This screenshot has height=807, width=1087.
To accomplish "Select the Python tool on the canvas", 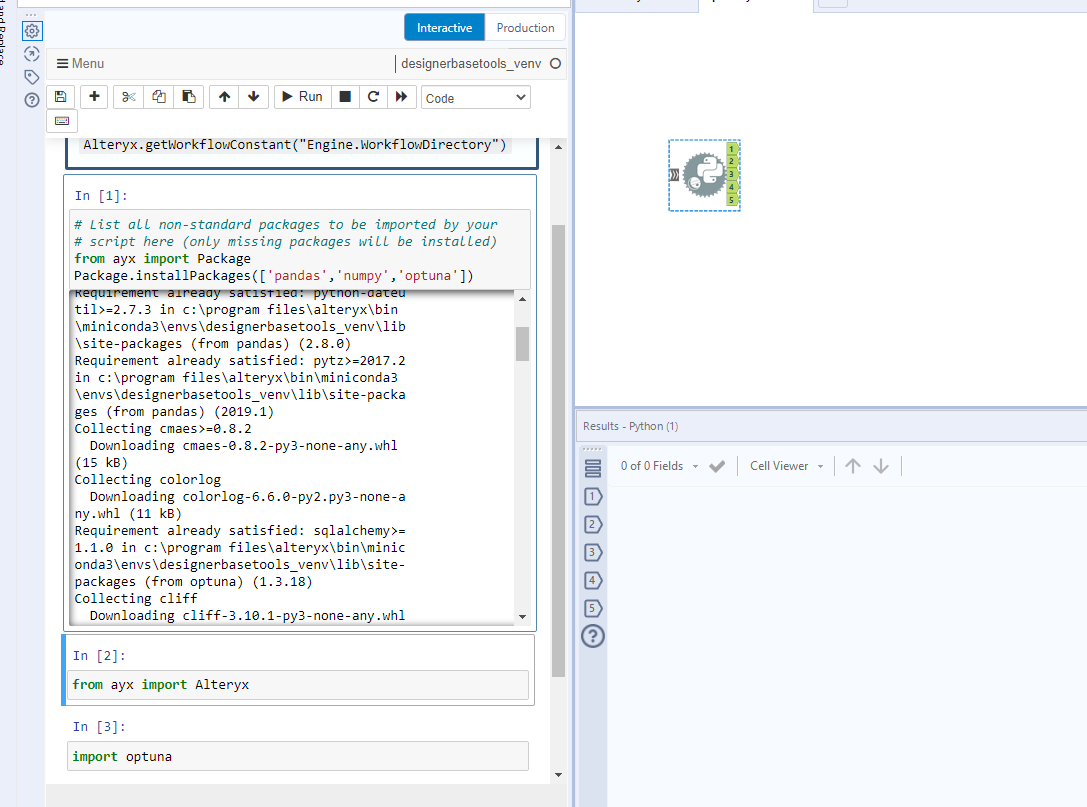I will (x=704, y=175).
